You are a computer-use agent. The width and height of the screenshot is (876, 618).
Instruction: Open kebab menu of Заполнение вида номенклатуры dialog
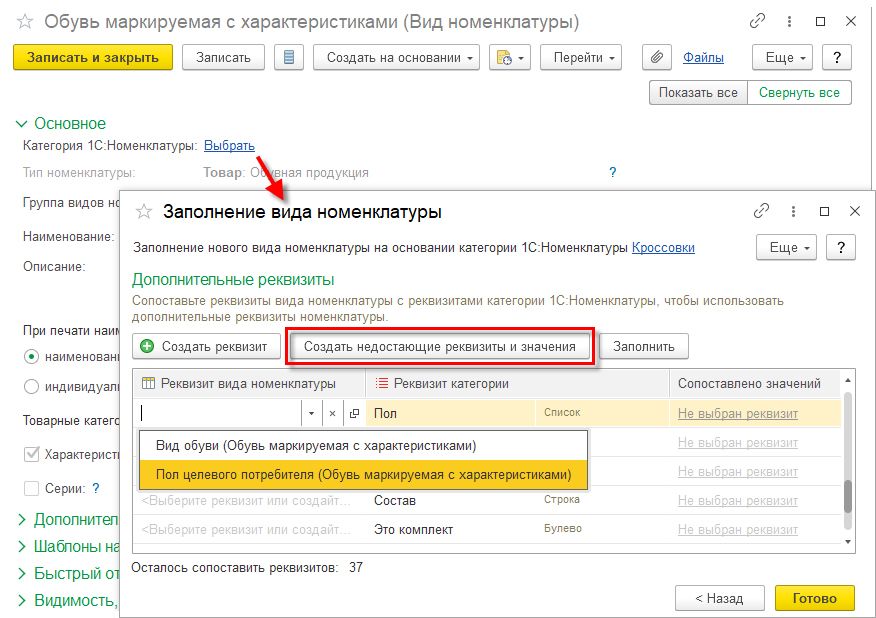(793, 211)
